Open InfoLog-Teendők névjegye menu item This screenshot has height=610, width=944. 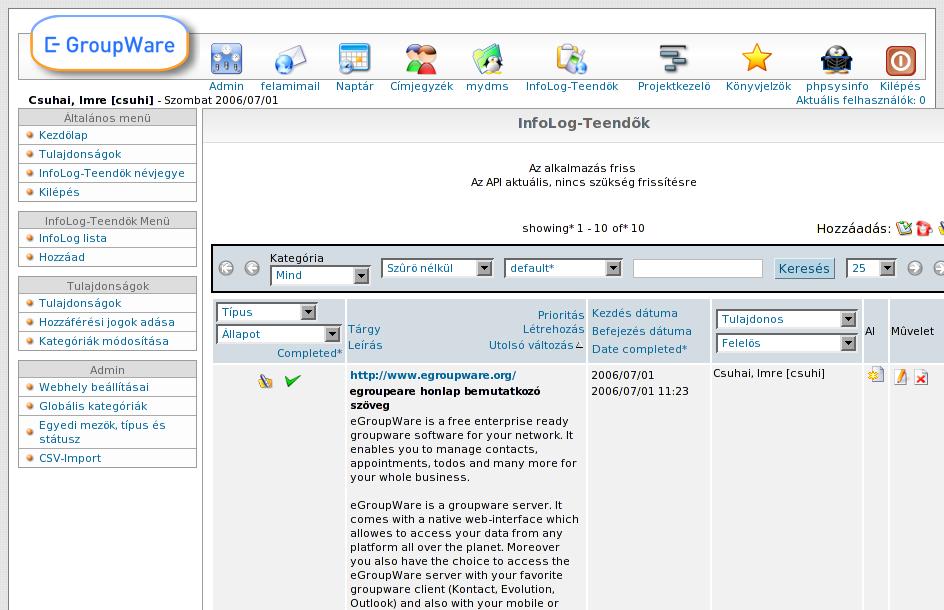click(x=112, y=173)
